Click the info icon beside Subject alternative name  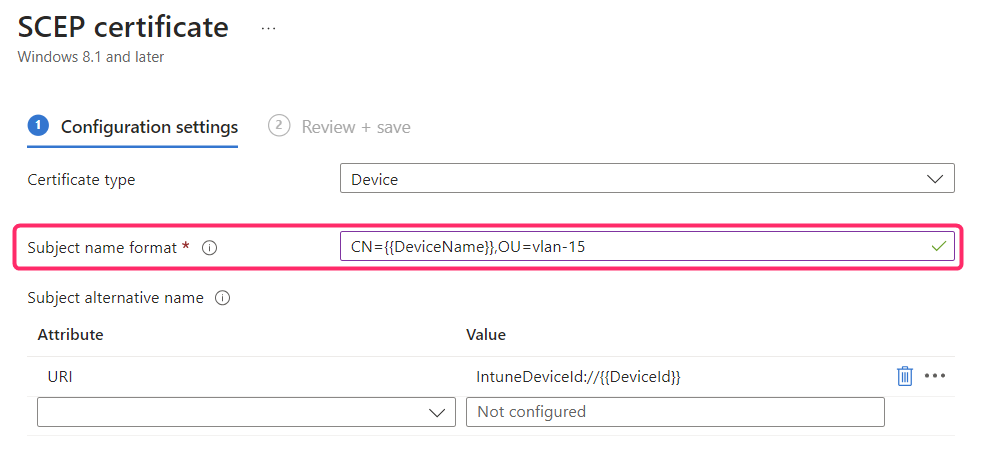223,298
